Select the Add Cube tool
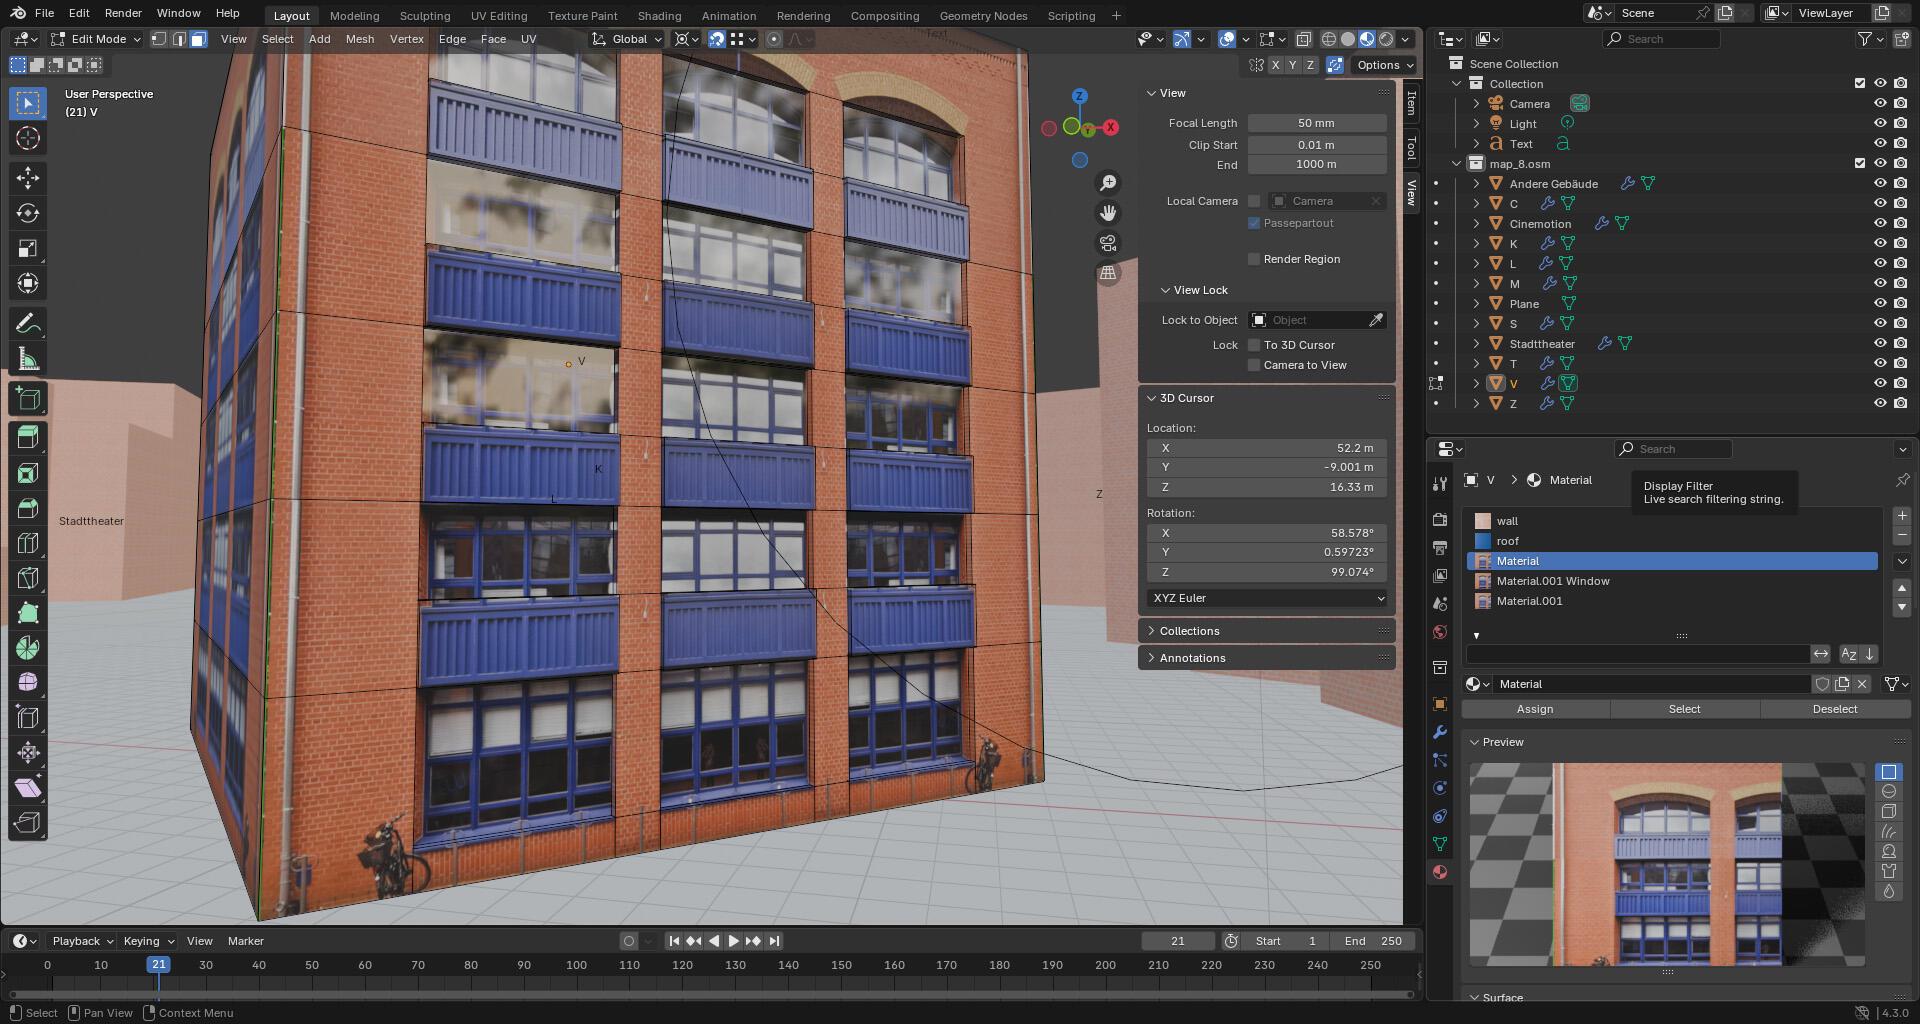The height and width of the screenshot is (1024, 1920). [28, 399]
